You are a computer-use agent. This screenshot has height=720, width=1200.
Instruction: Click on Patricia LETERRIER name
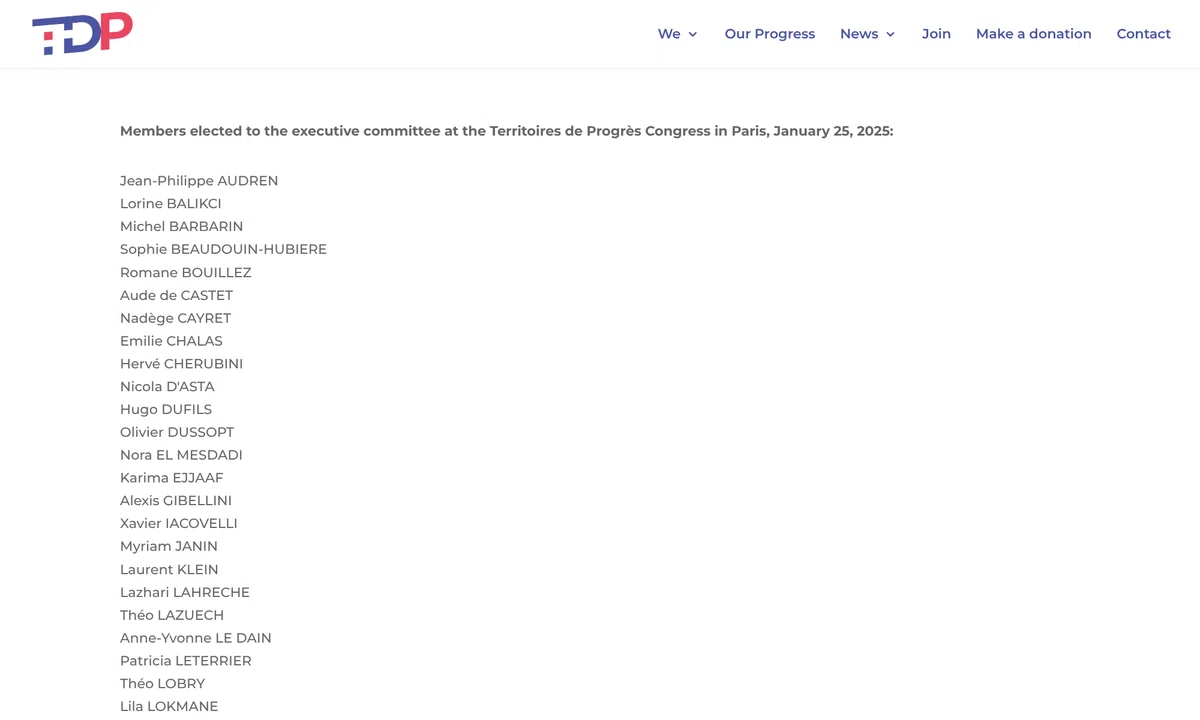(186, 661)
